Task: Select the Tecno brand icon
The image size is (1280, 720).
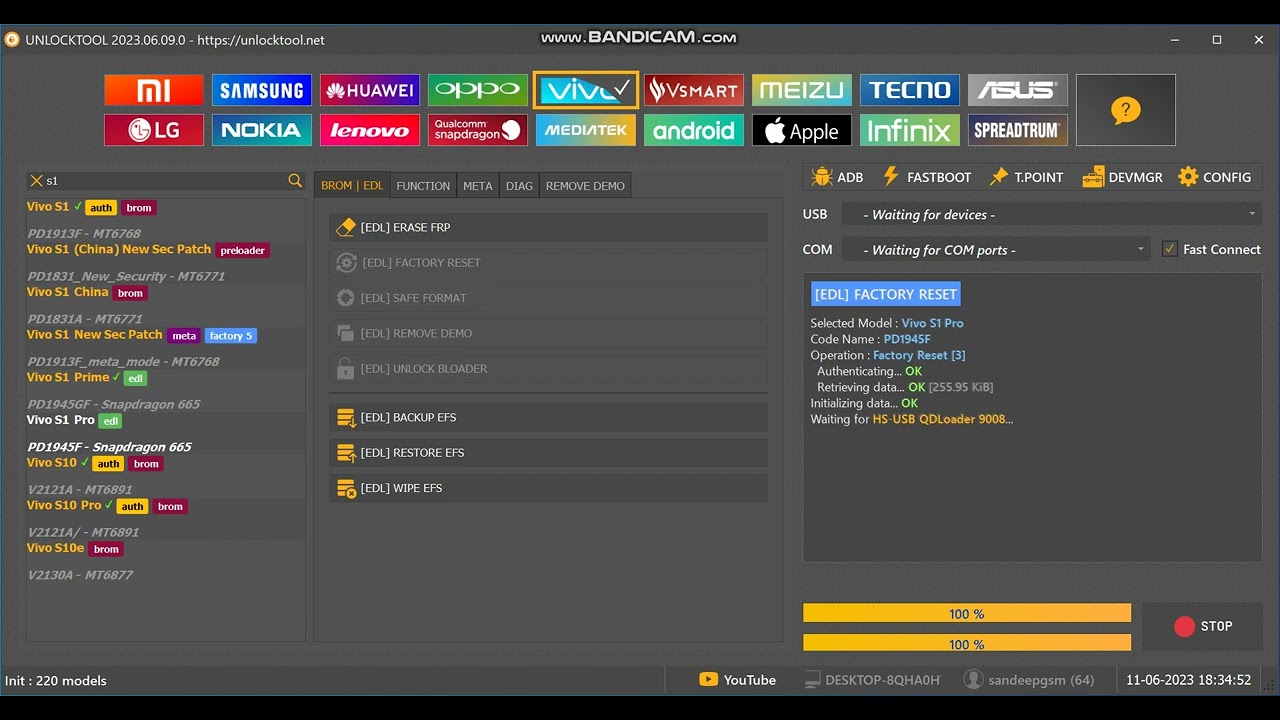Action: point(910,90)
